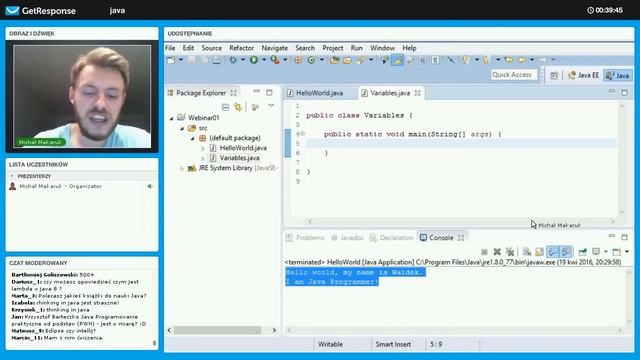Click Package Explorer horizontal scrollbar right arrow
Image resolution: width=640 pixels, height=360 pixels.
[274, 330]
